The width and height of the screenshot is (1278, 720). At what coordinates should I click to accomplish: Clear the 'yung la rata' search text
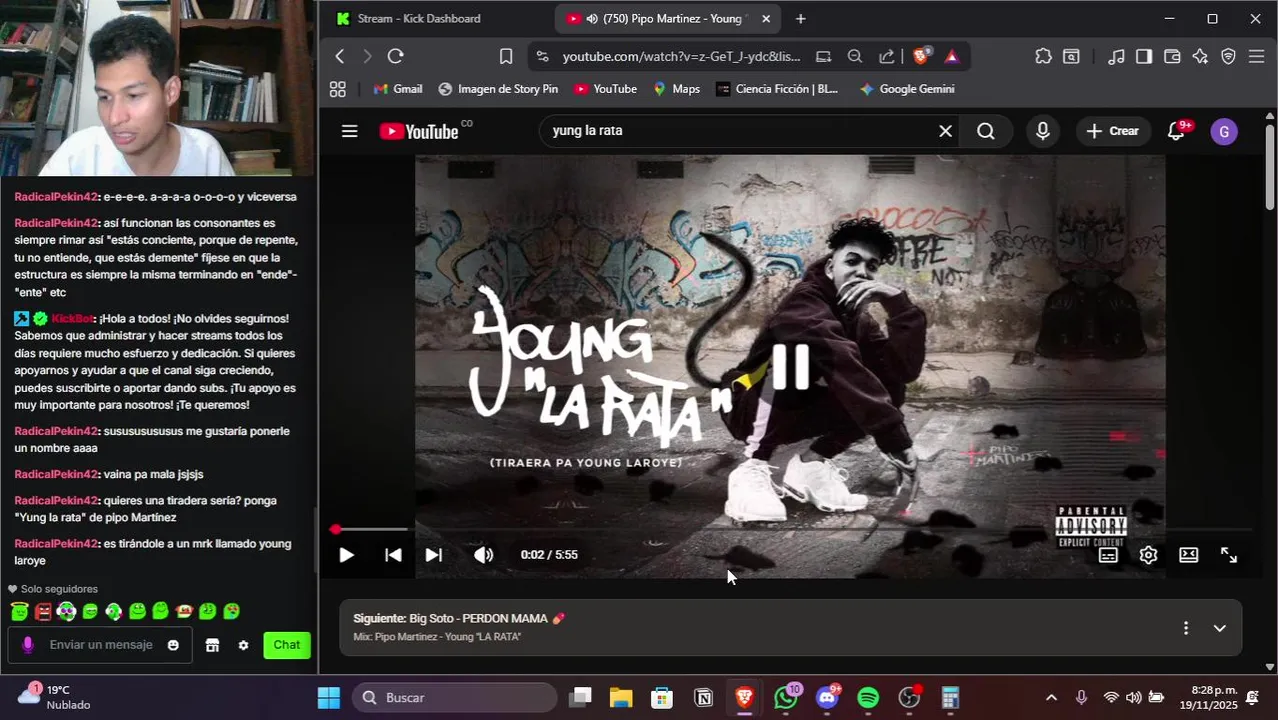[945, 131]
